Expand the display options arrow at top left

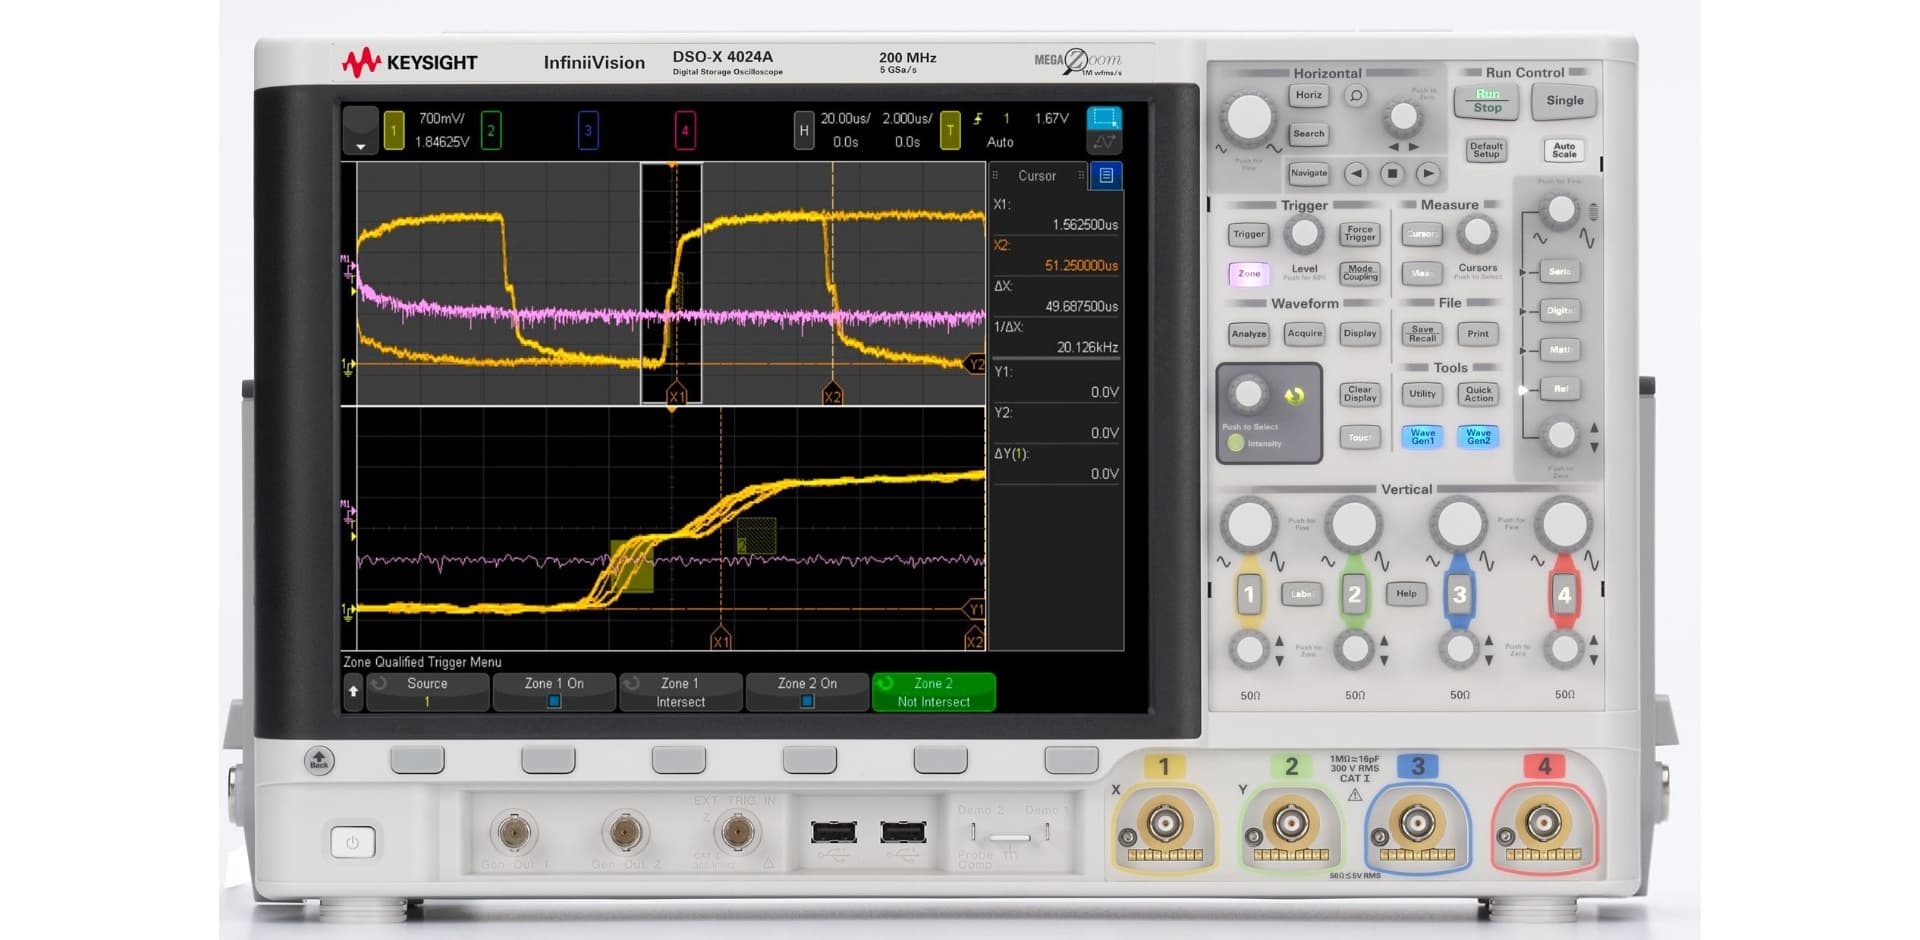[360, 145]
